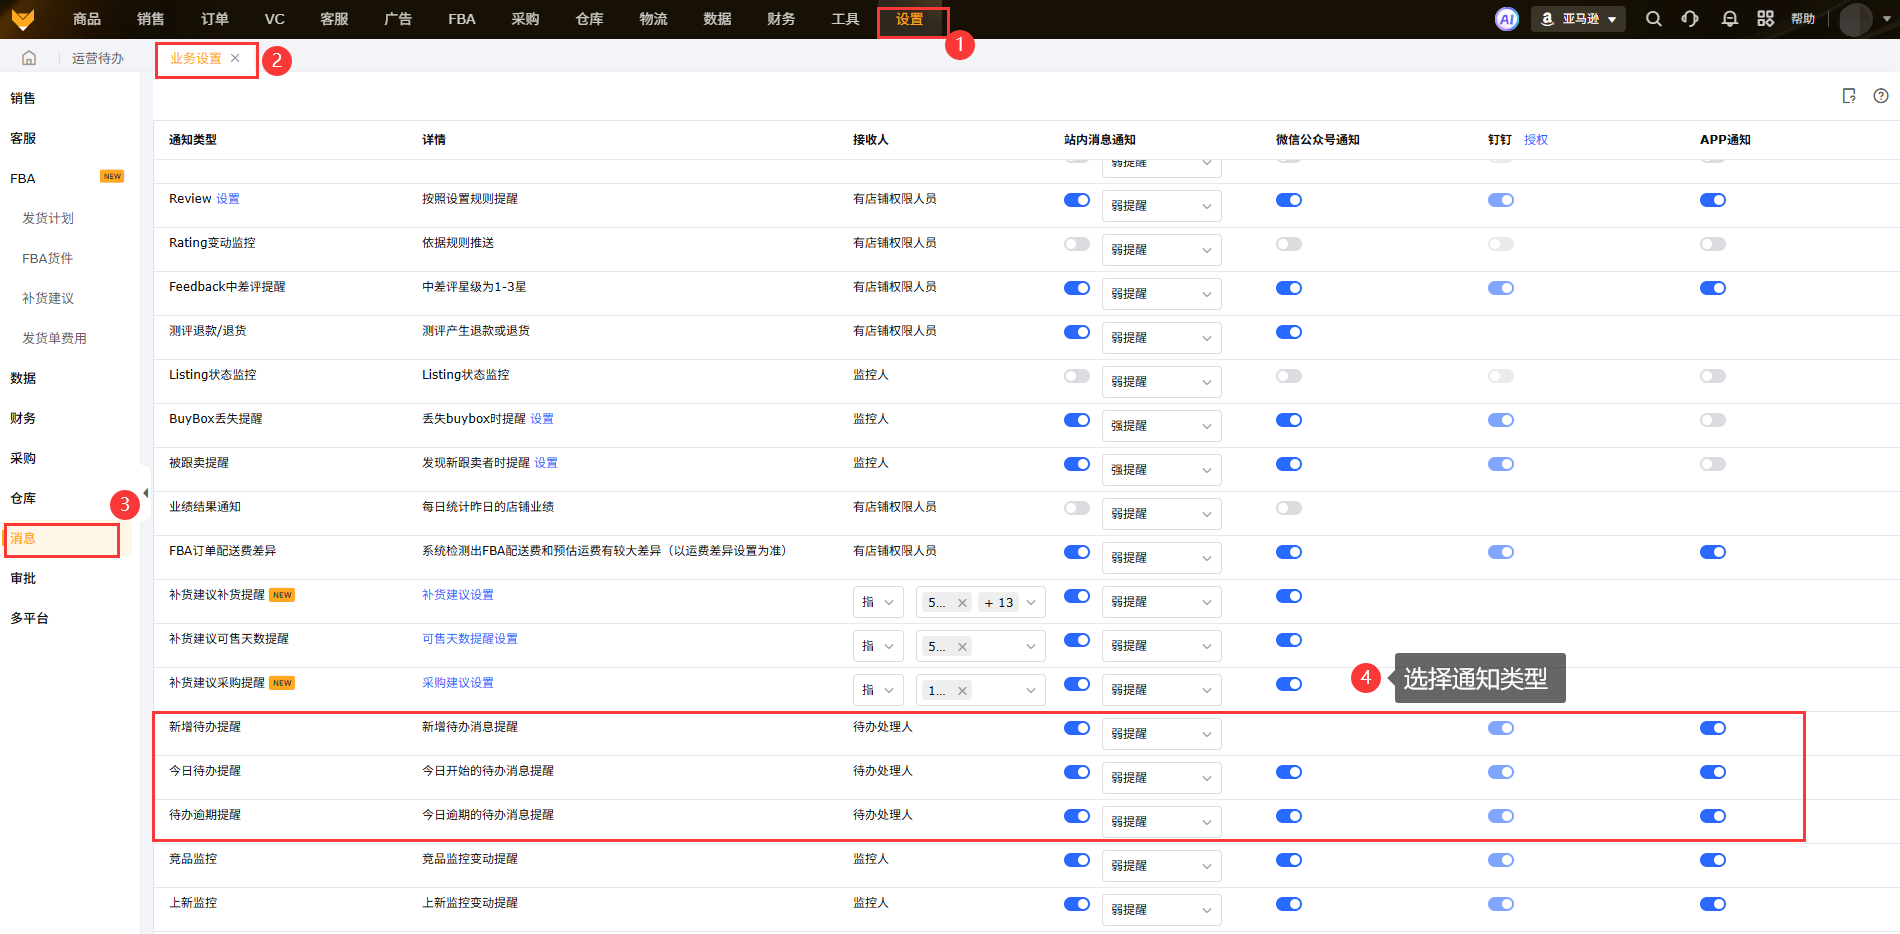
Task: Open 强提醒 dropdown in 被跟卖提醒 row
Action: coord(1162,470)
